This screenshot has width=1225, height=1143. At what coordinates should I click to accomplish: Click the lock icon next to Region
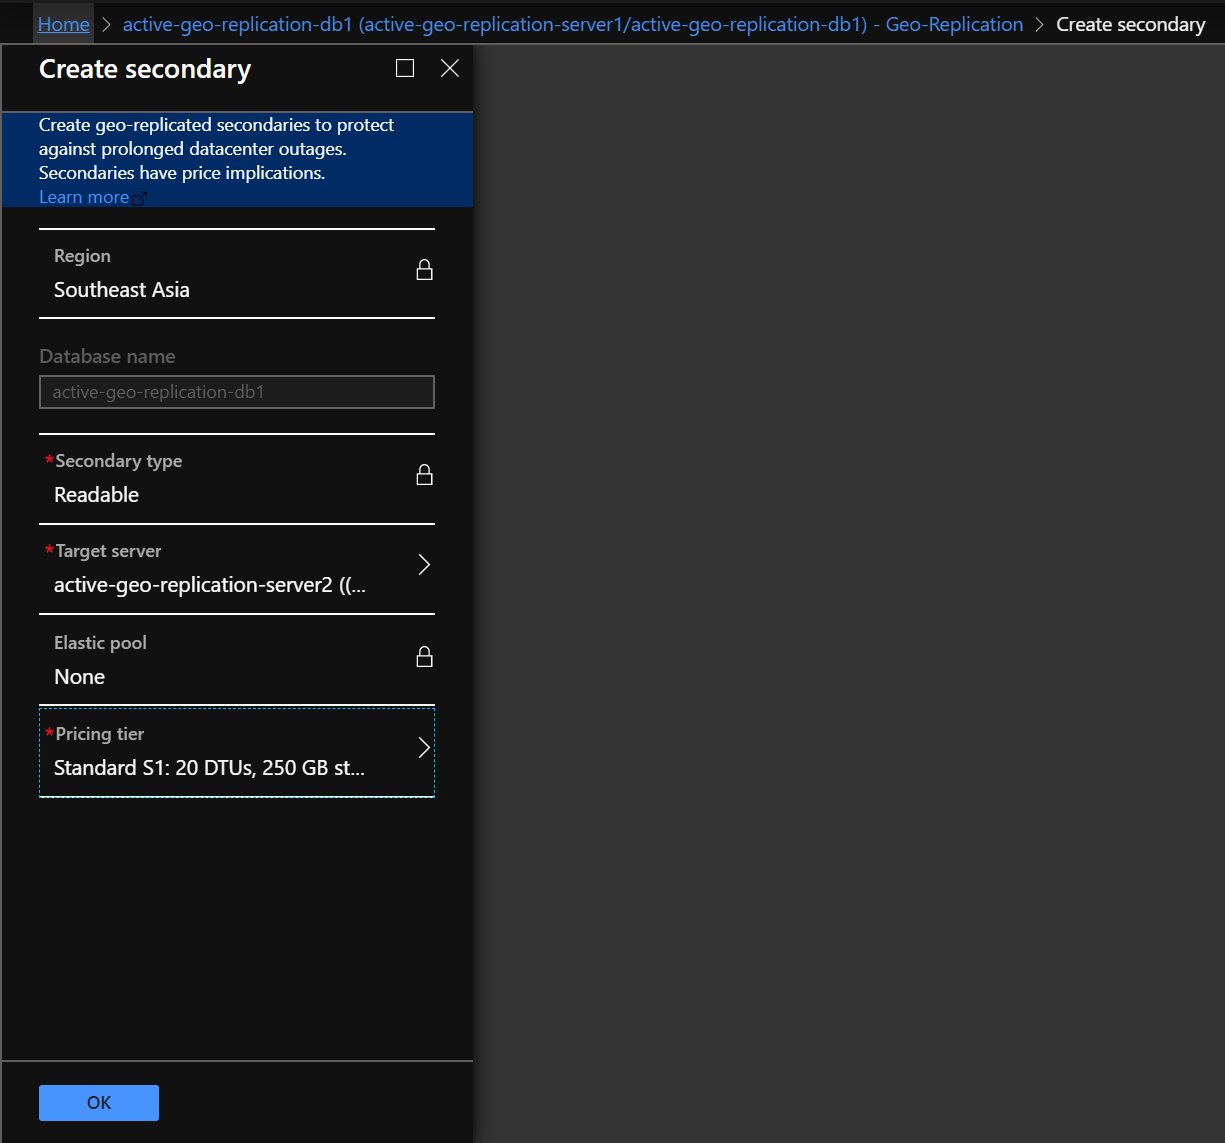click(424, 269)
